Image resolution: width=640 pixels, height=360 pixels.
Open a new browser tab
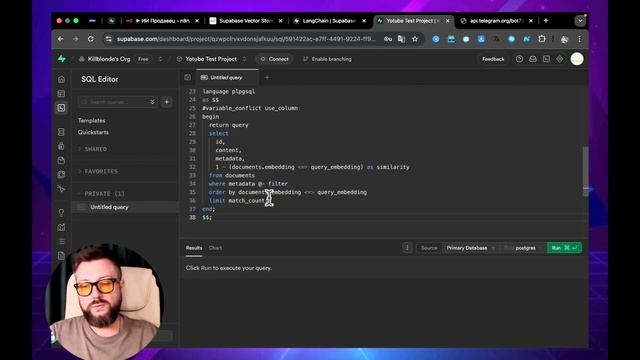pyautogui.click(x=546, y=20)
